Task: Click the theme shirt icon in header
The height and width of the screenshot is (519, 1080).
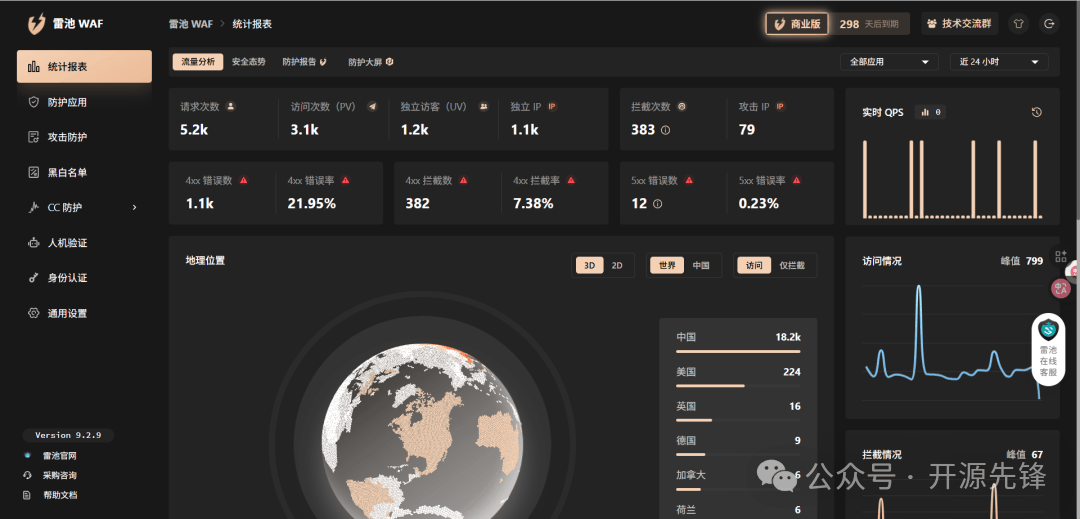Action: (x=1019, y=24)
